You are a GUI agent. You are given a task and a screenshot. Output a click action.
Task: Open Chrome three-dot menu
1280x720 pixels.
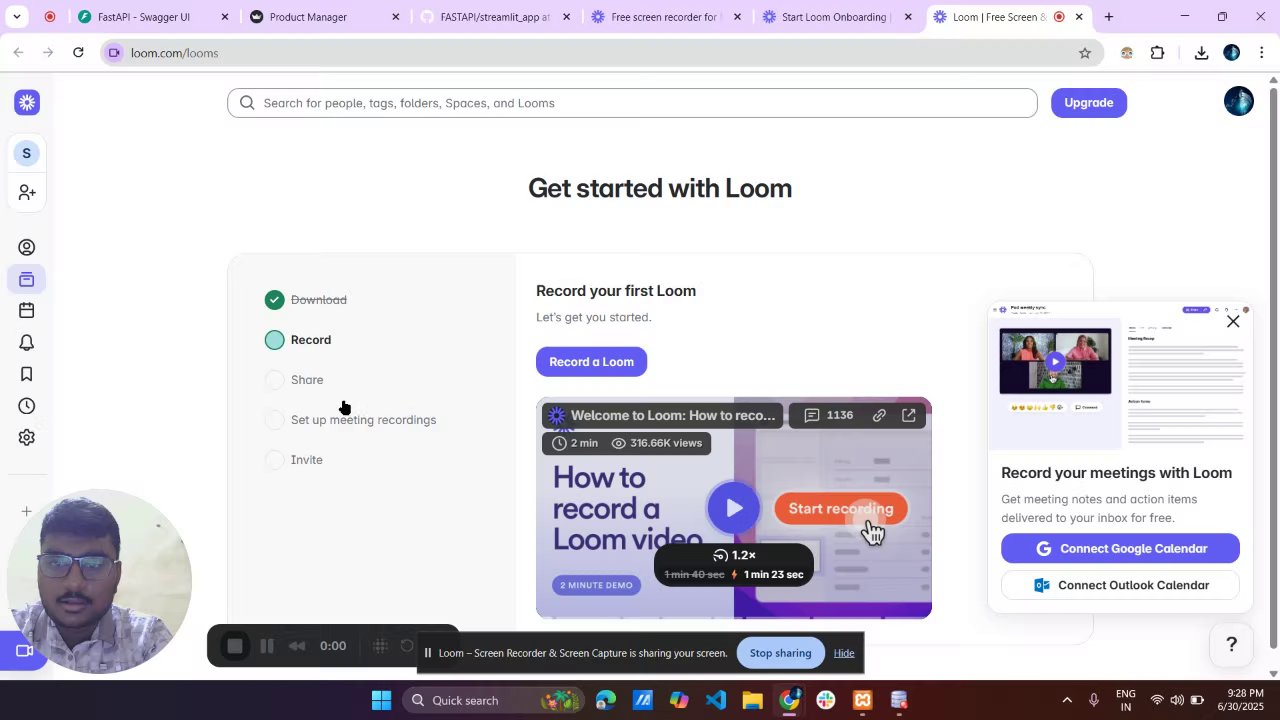click(1262, 53)
